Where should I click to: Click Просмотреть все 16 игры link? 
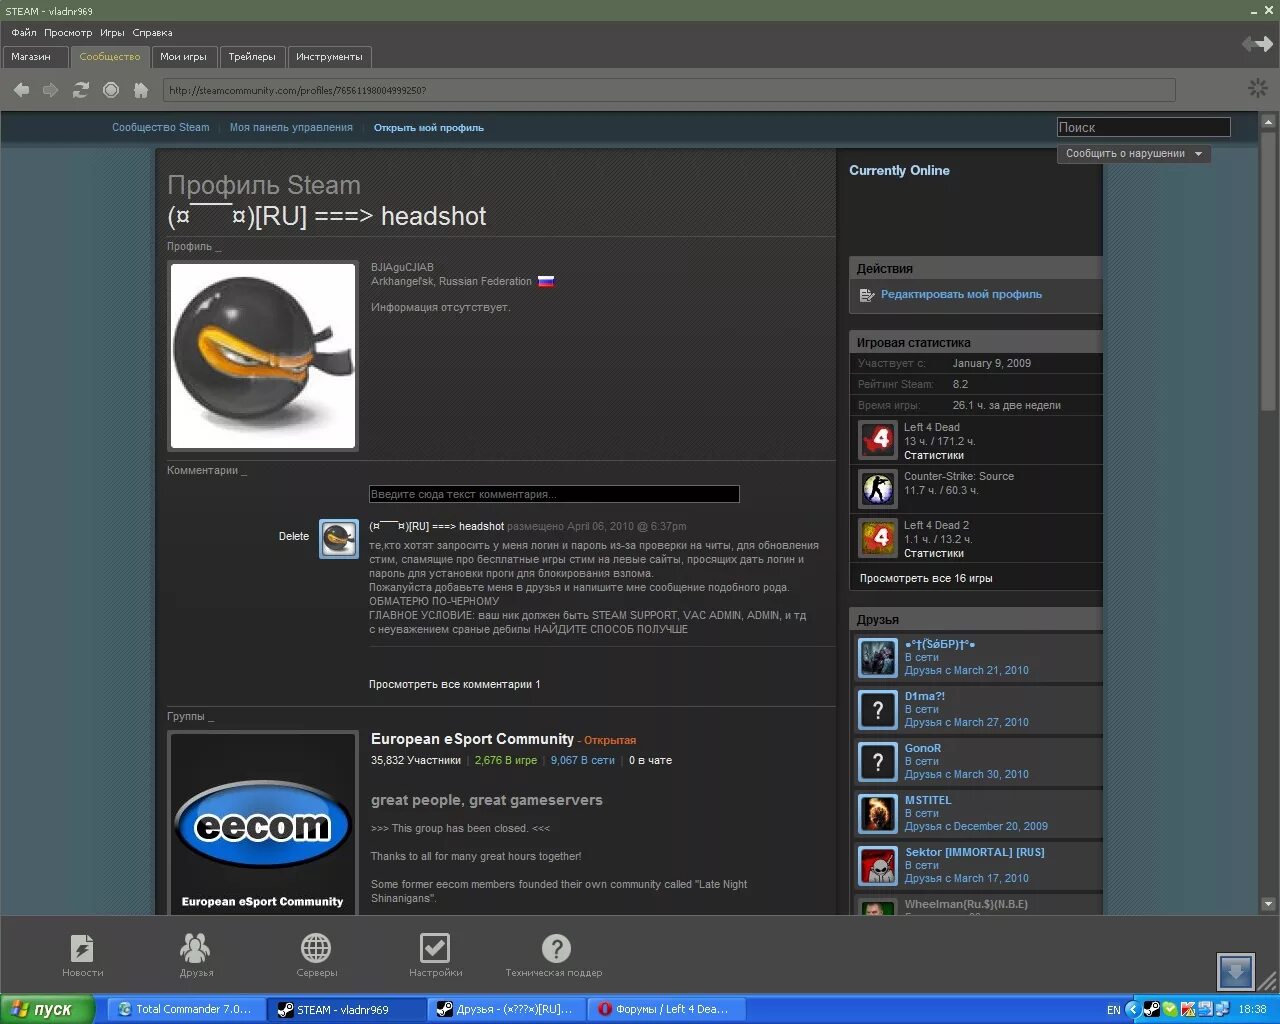[926, 579]
